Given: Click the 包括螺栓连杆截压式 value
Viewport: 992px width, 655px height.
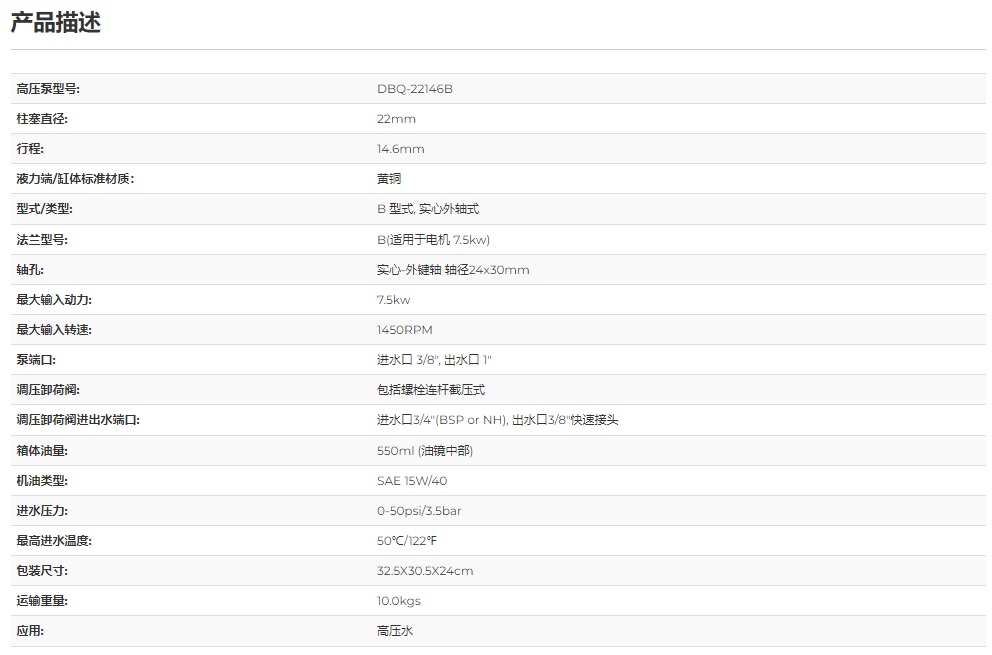Looking at the screenshot, I should (x=431, y=390).
